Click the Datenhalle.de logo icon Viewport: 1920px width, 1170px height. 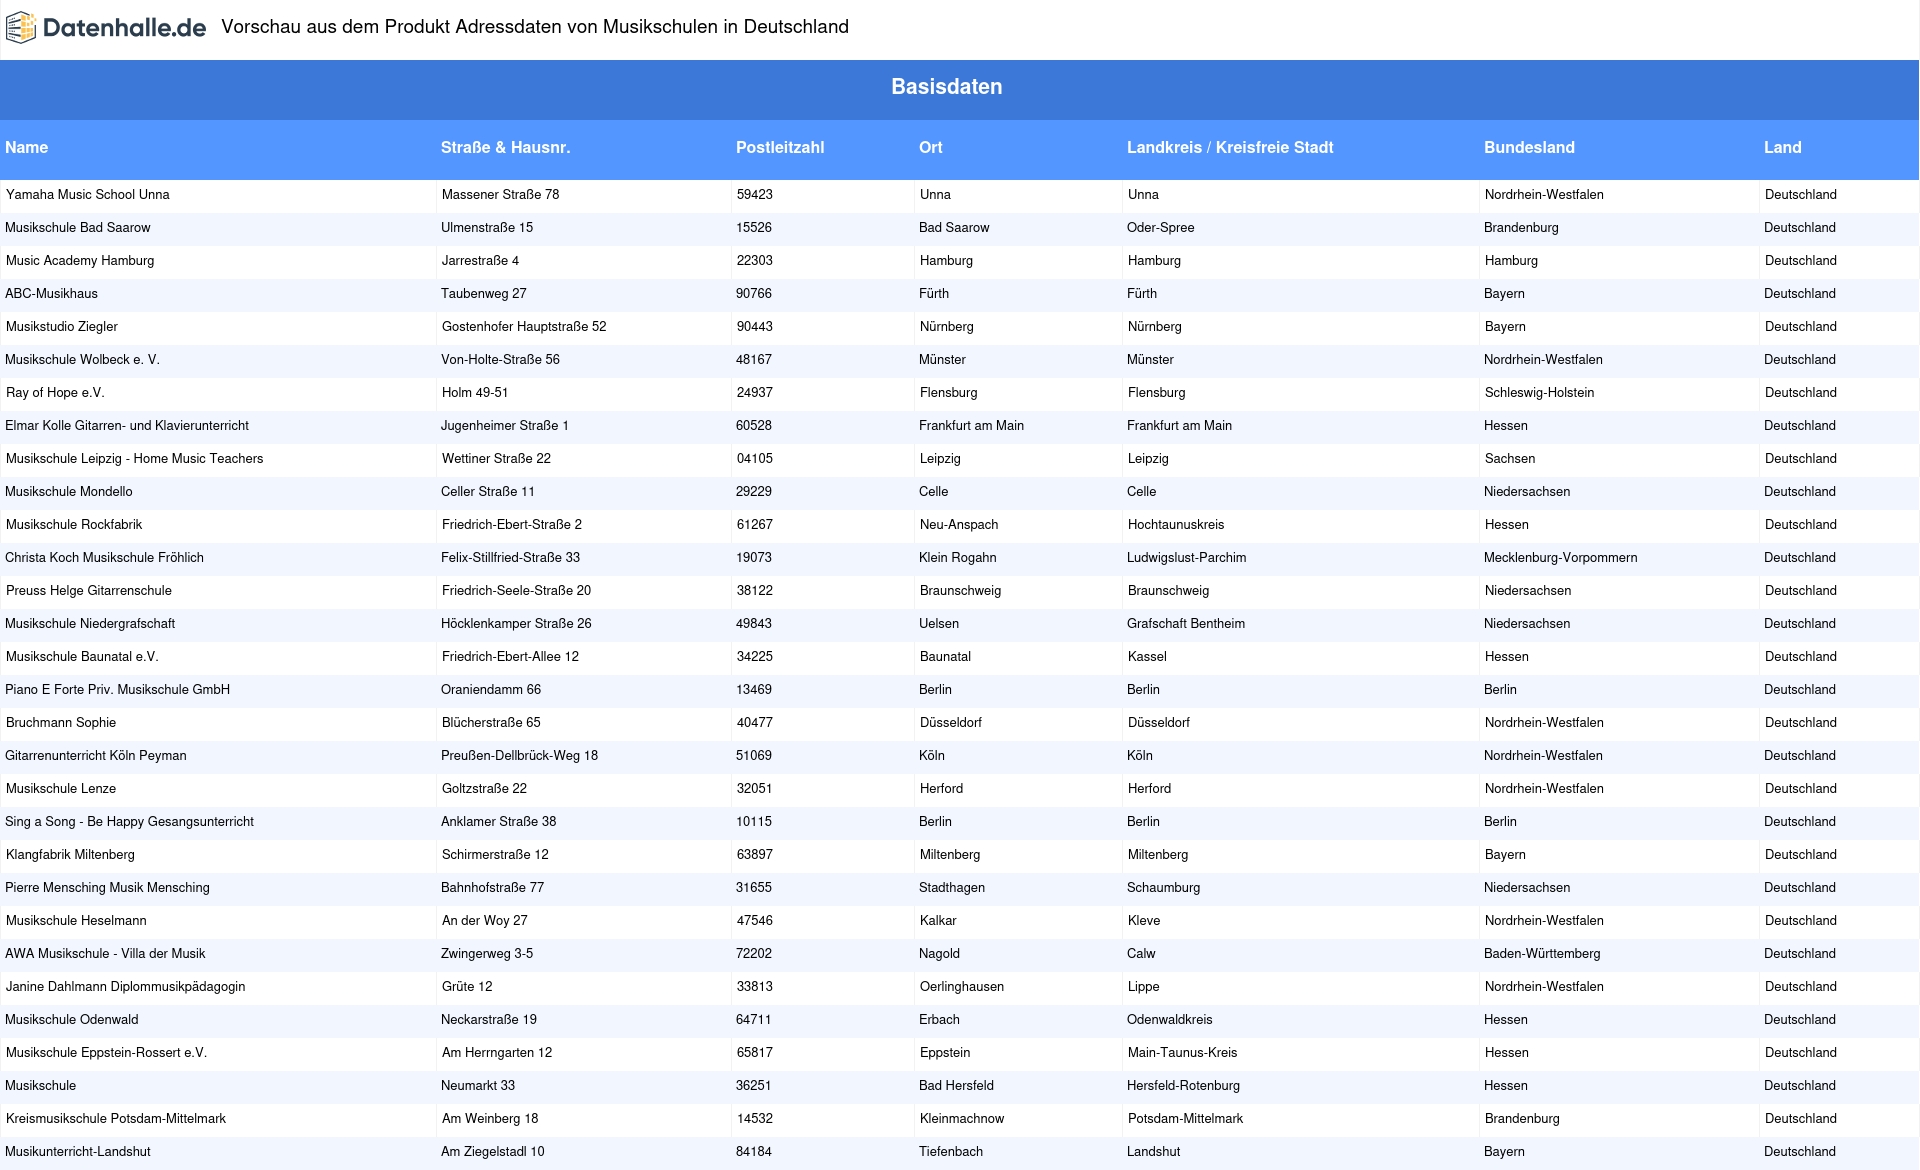coord(21,28)
